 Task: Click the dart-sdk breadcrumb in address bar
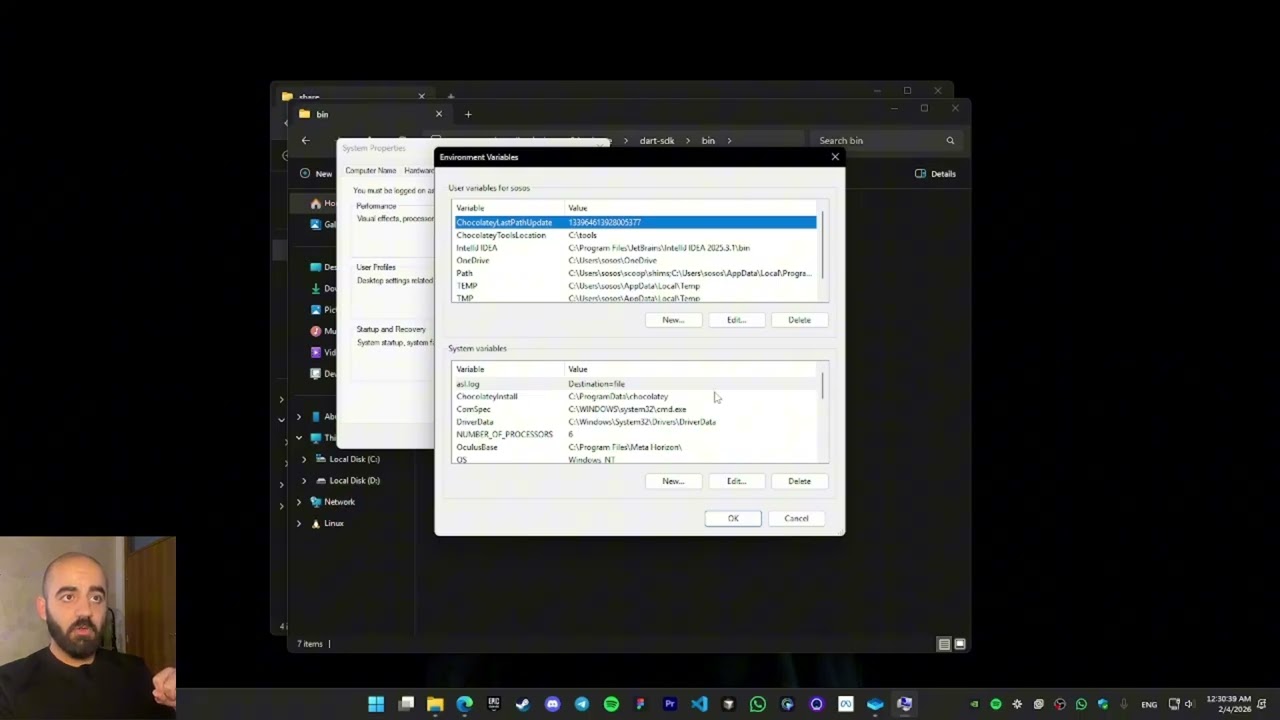tap(657, 141)
